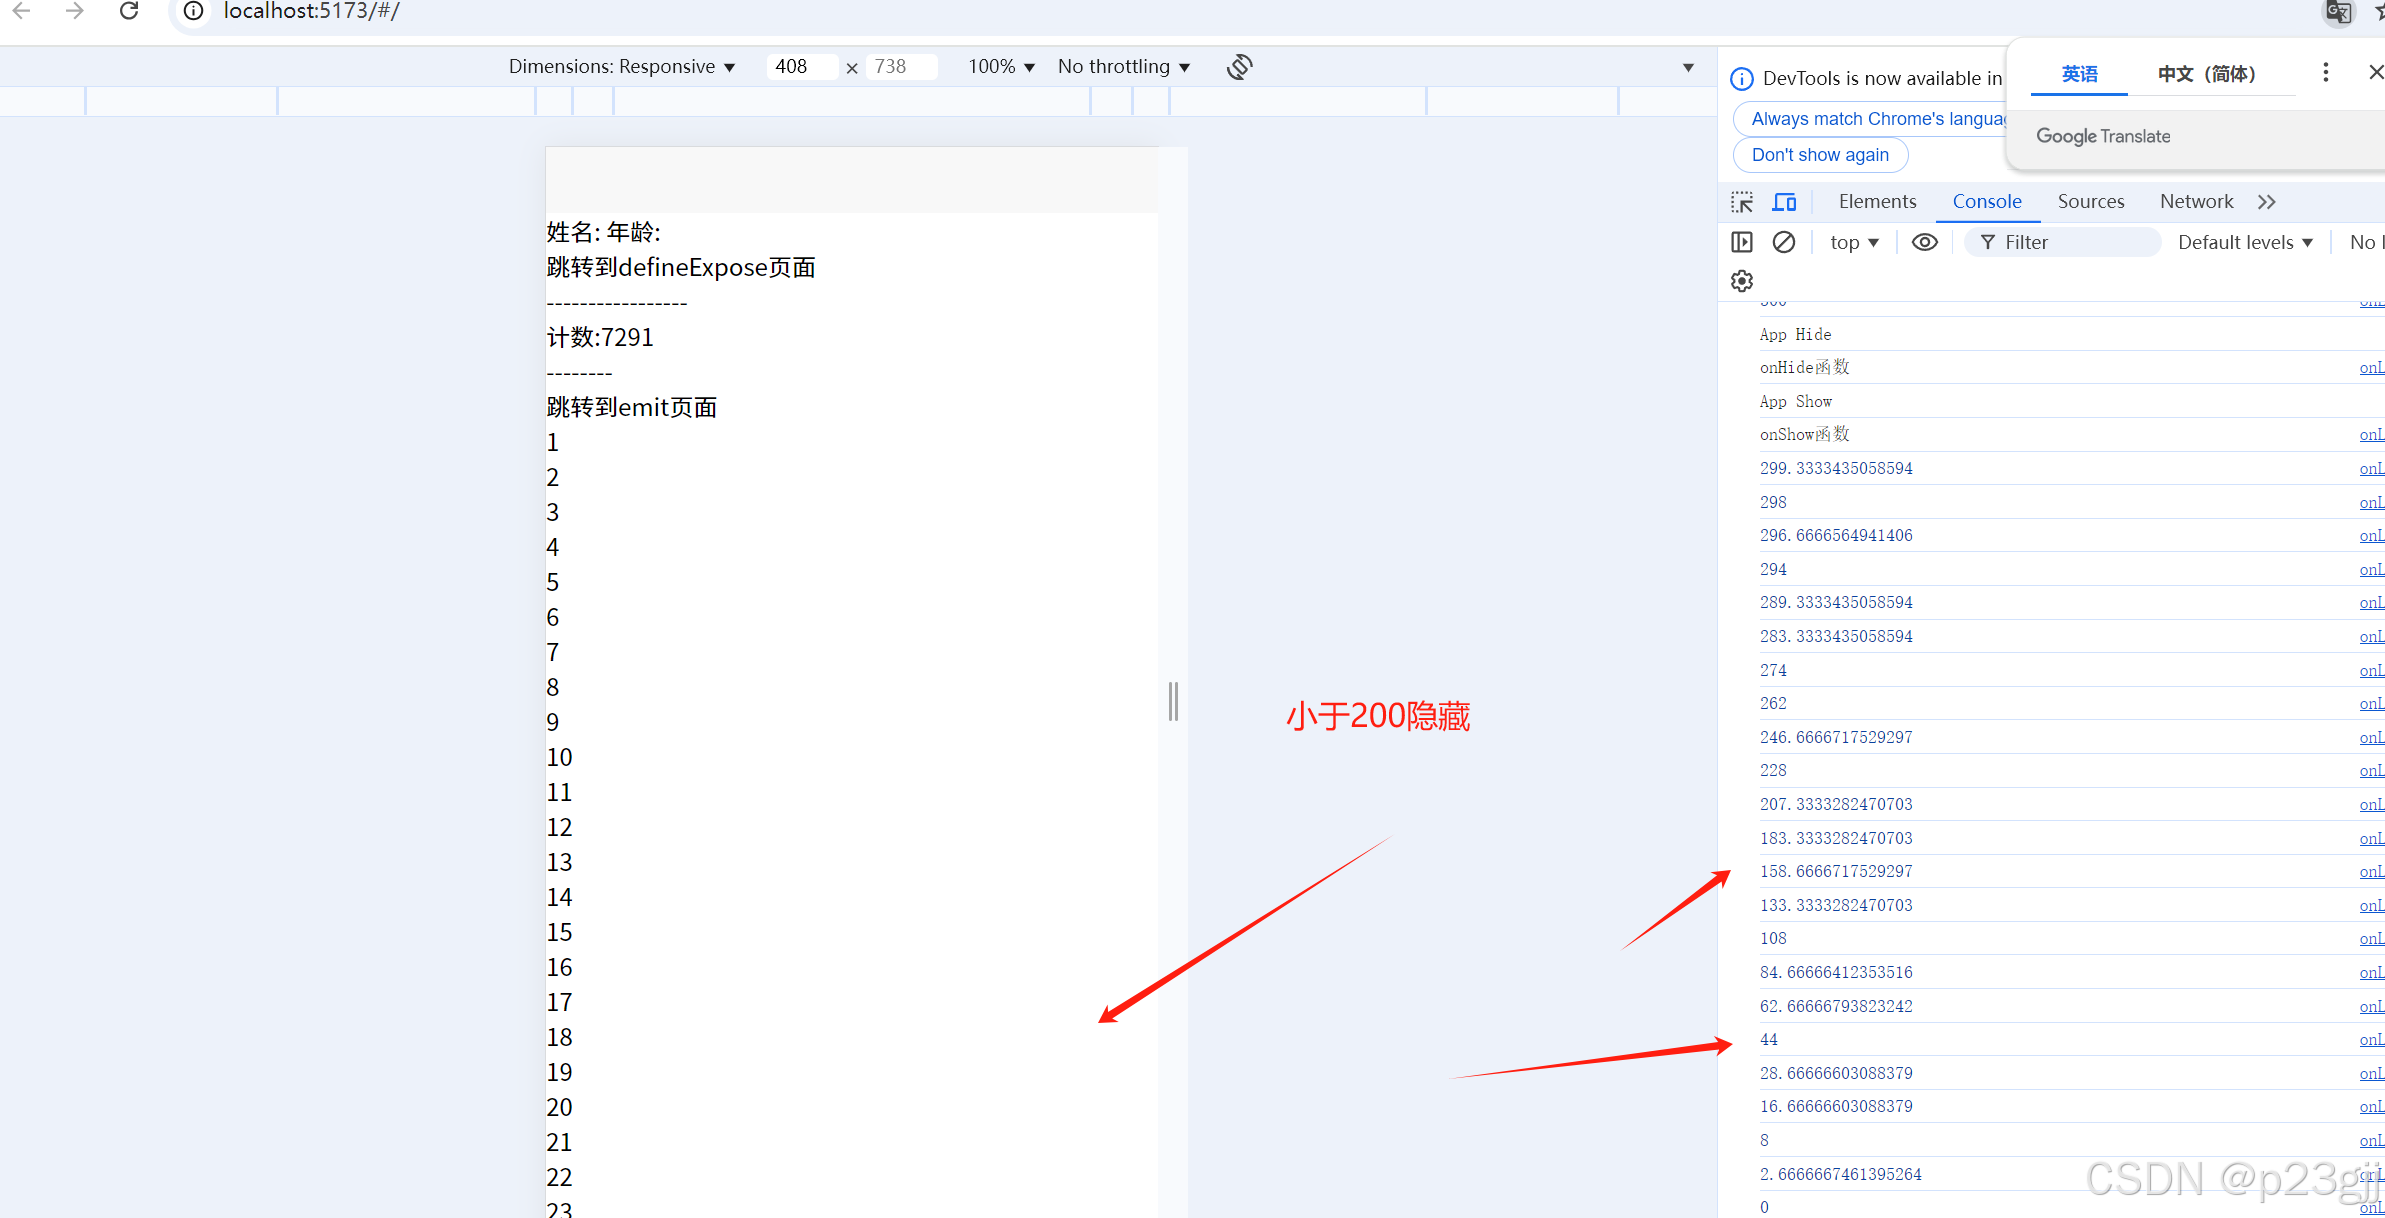Activate the inspect element picker icon
2385x1218 pixels.
1742,202
